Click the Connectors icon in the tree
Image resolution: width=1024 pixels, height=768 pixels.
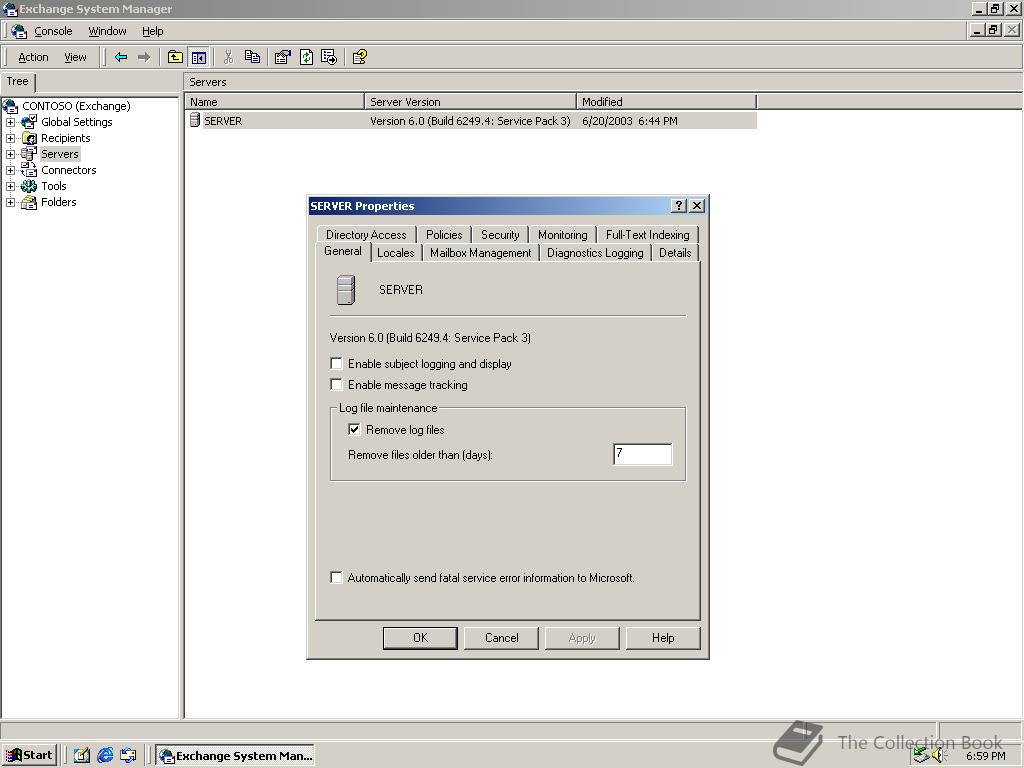click(x=29, y=170)
